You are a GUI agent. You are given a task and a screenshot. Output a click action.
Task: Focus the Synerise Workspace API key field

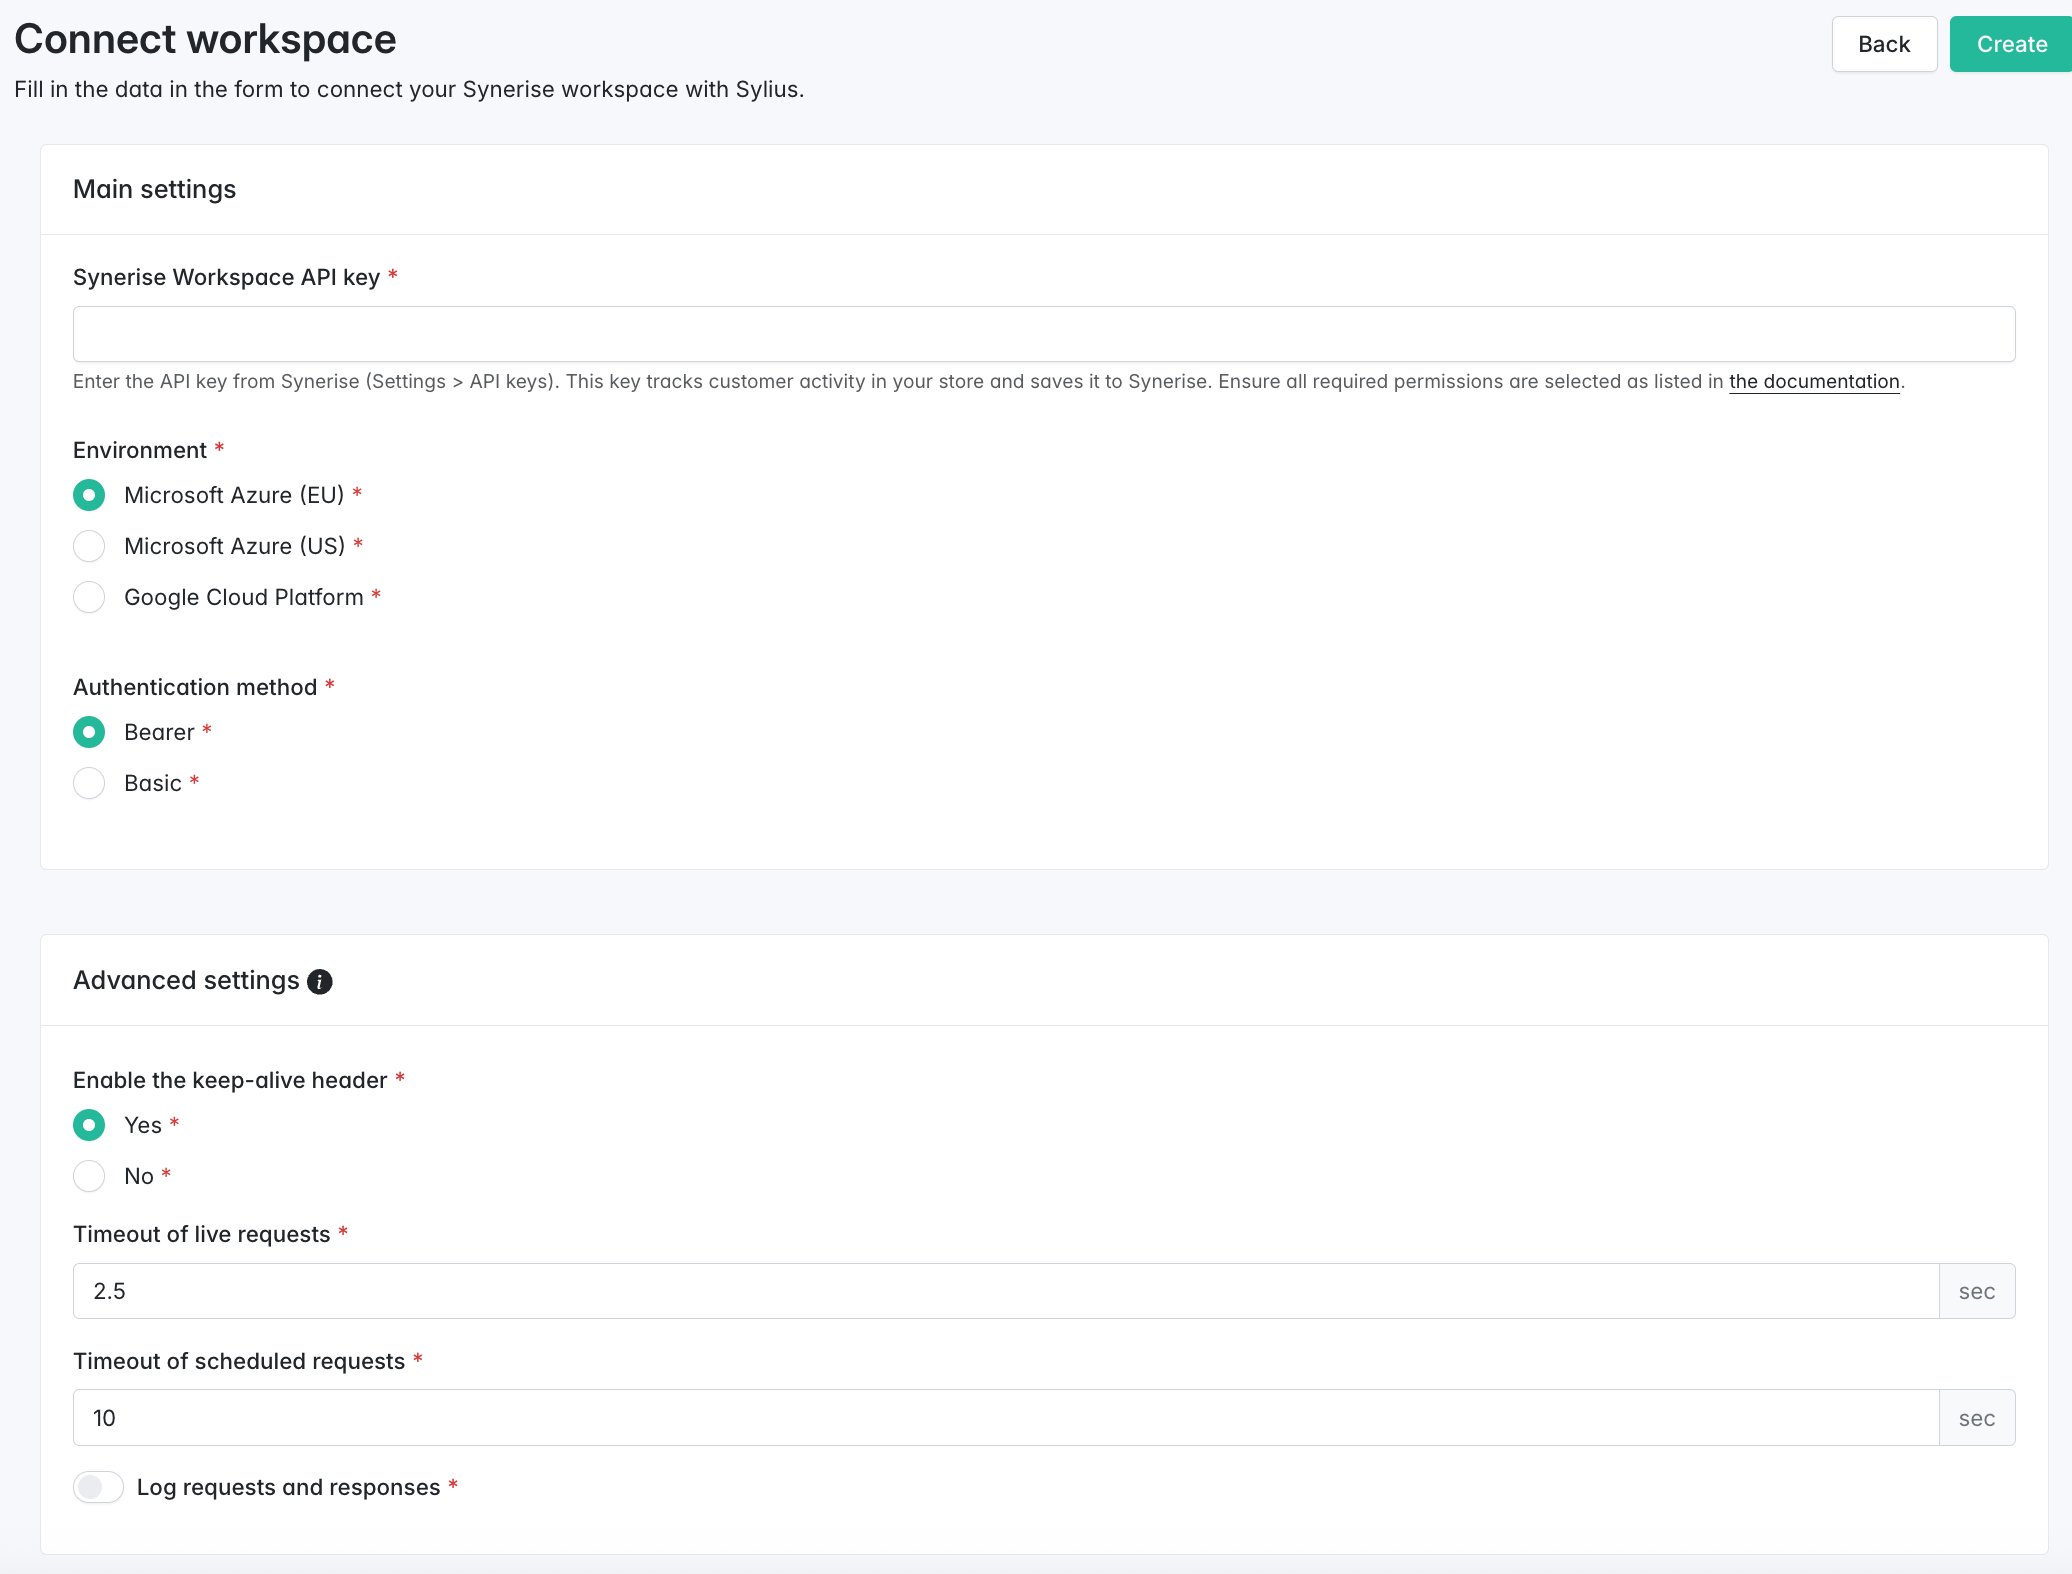(1044, 334)
